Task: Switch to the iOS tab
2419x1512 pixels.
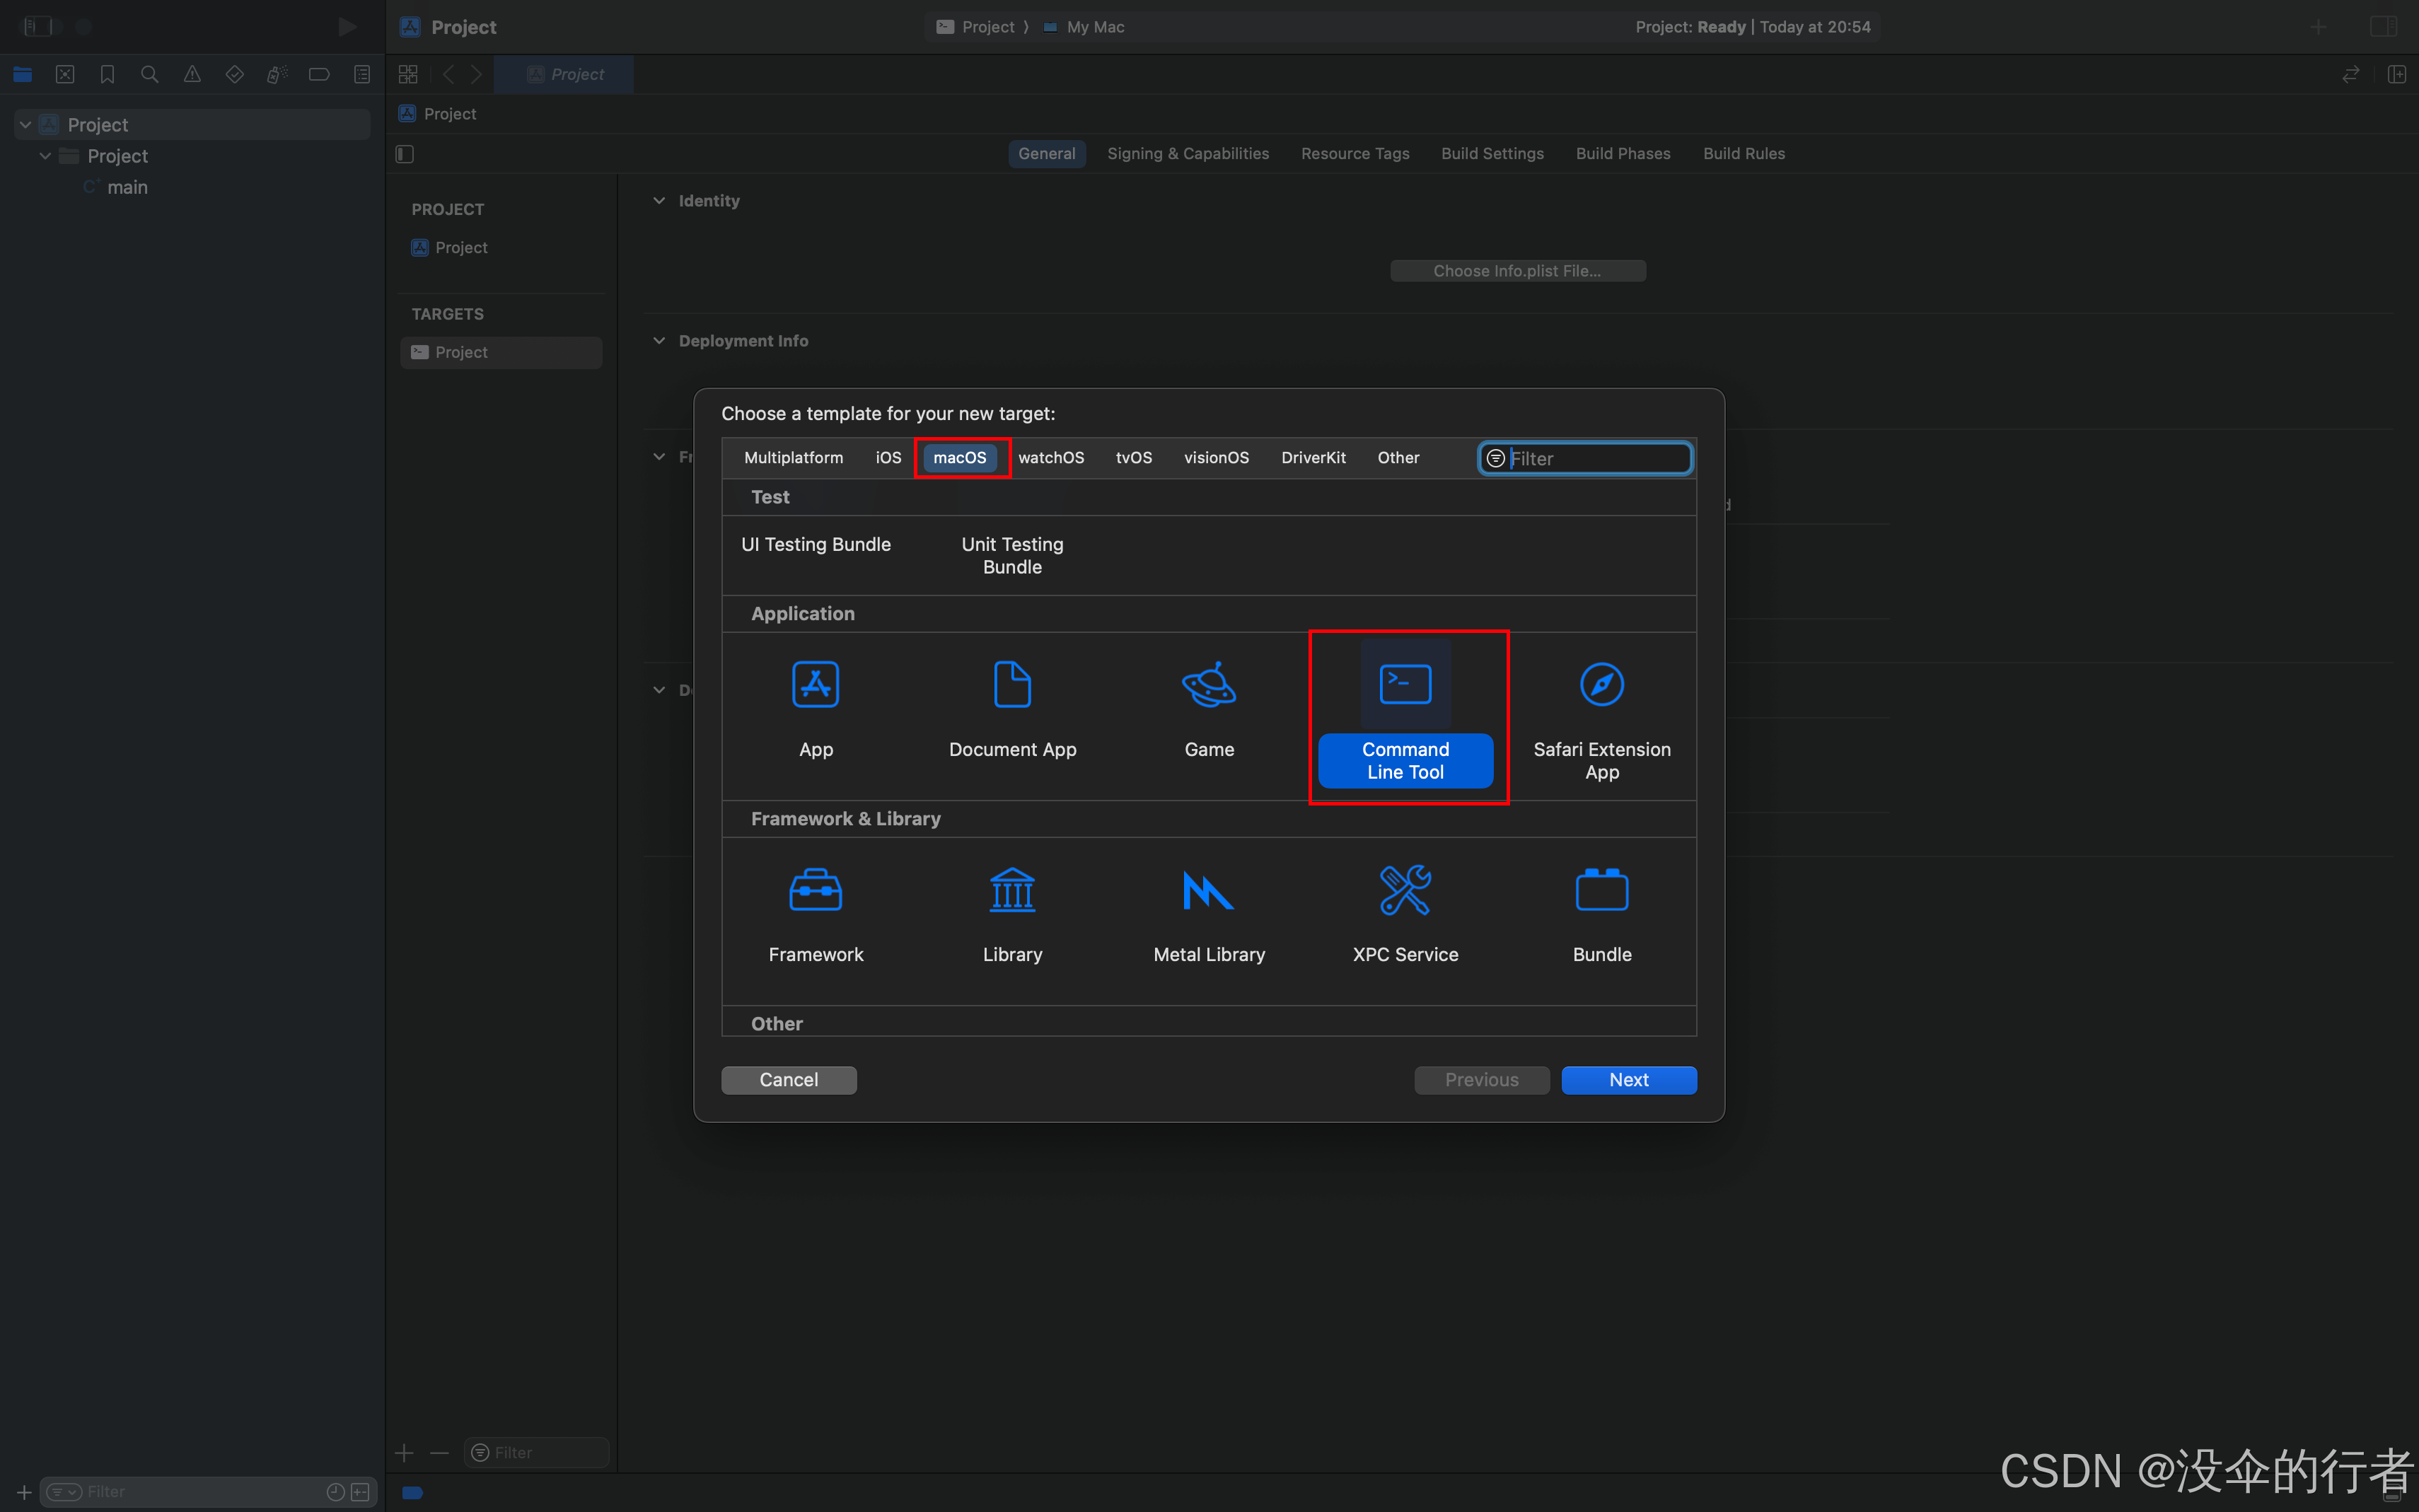Action: click(888, 456)
